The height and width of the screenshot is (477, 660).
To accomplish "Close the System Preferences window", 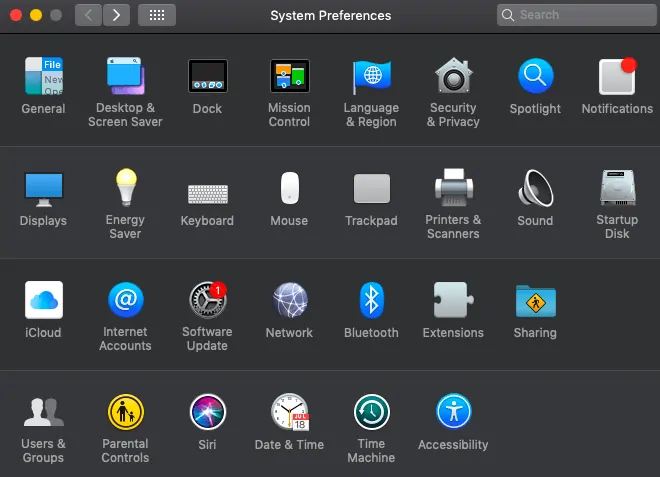I will coord(16,15).
